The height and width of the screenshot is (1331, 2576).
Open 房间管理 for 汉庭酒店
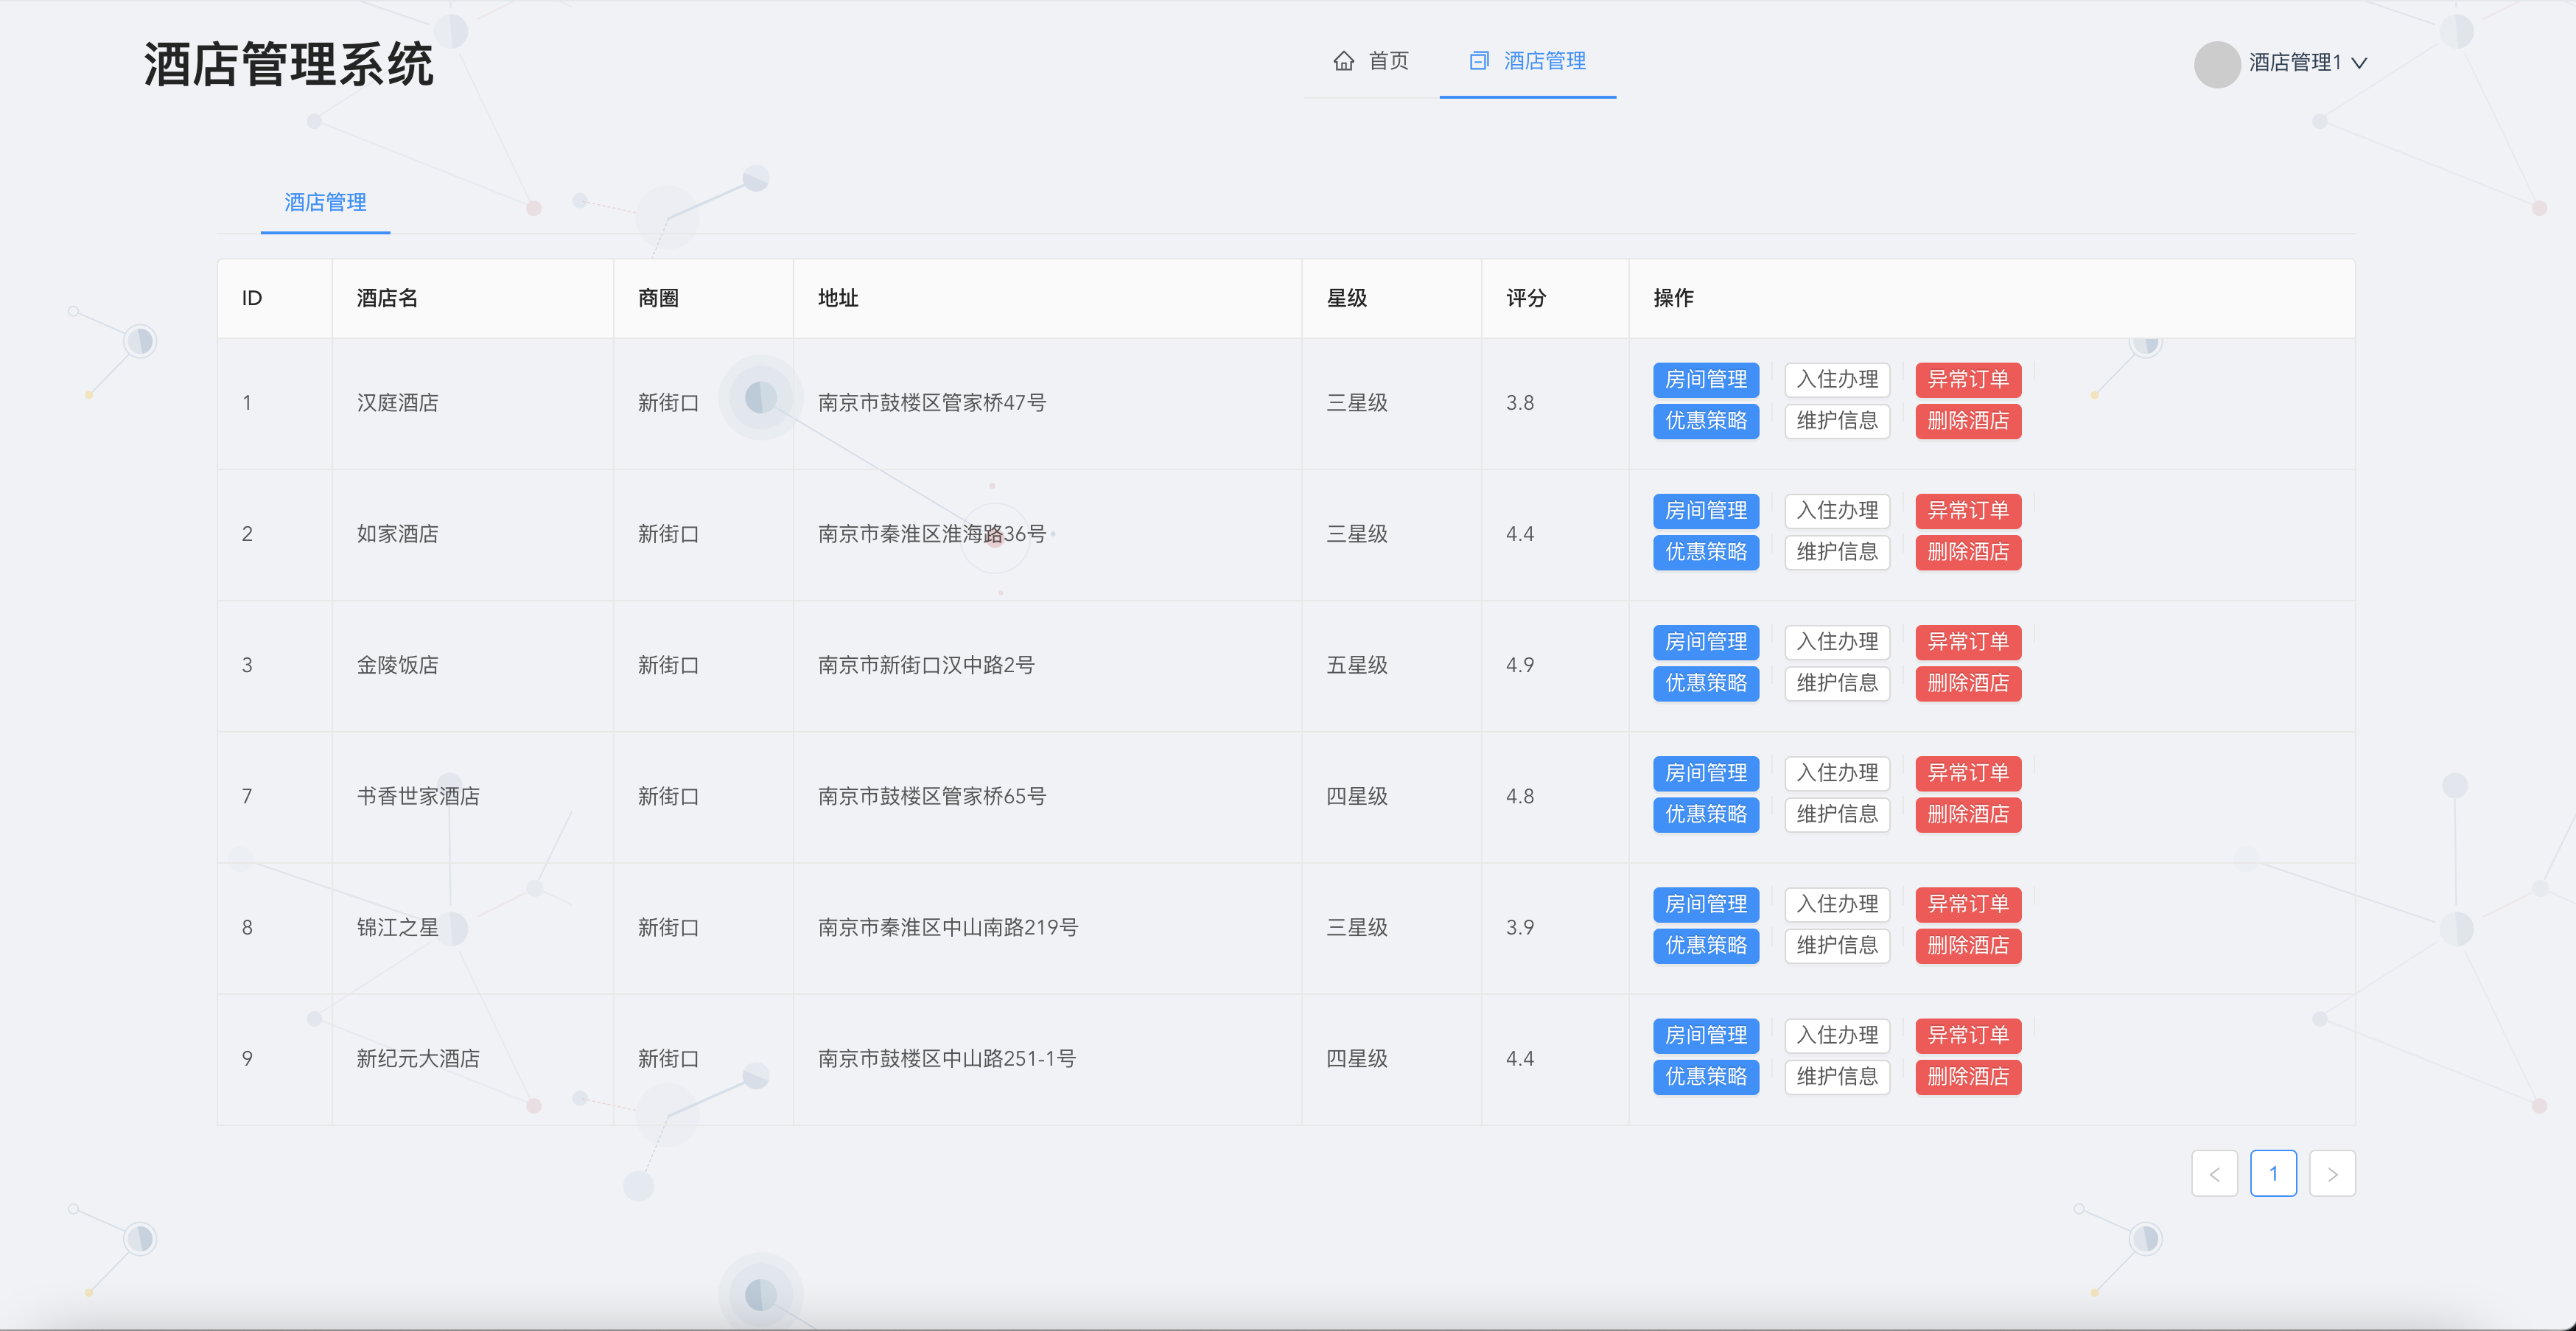click(x=1705, y=380)
